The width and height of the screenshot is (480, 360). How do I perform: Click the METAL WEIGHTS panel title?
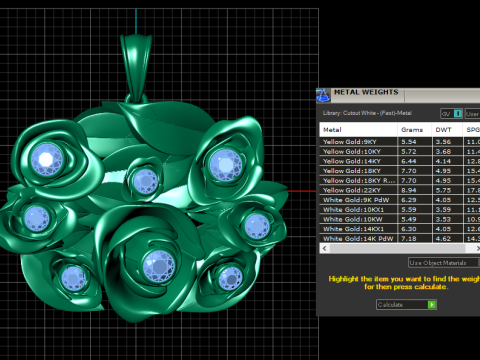[366, 92]
